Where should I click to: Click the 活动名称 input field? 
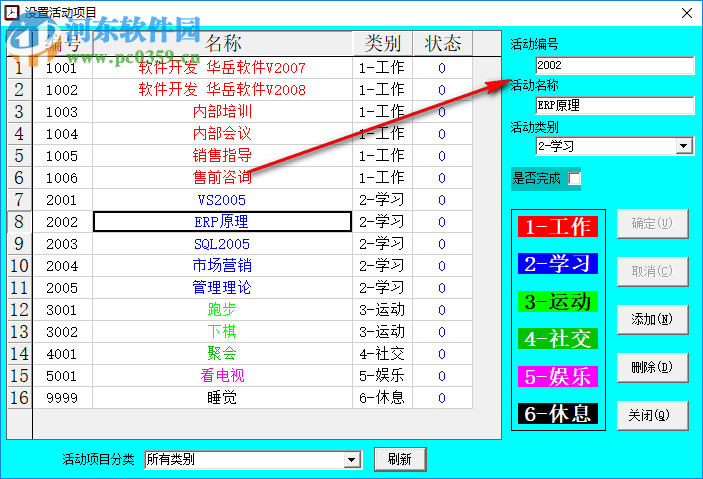coord(615,105)
